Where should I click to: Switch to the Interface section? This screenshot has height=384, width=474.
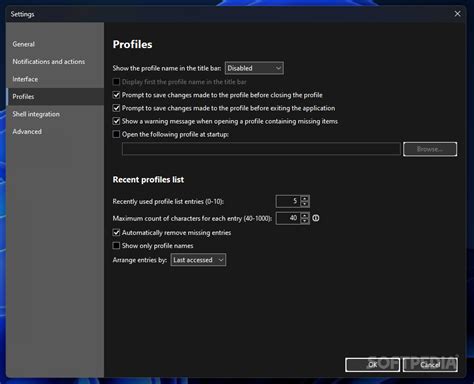pos(55,79)
